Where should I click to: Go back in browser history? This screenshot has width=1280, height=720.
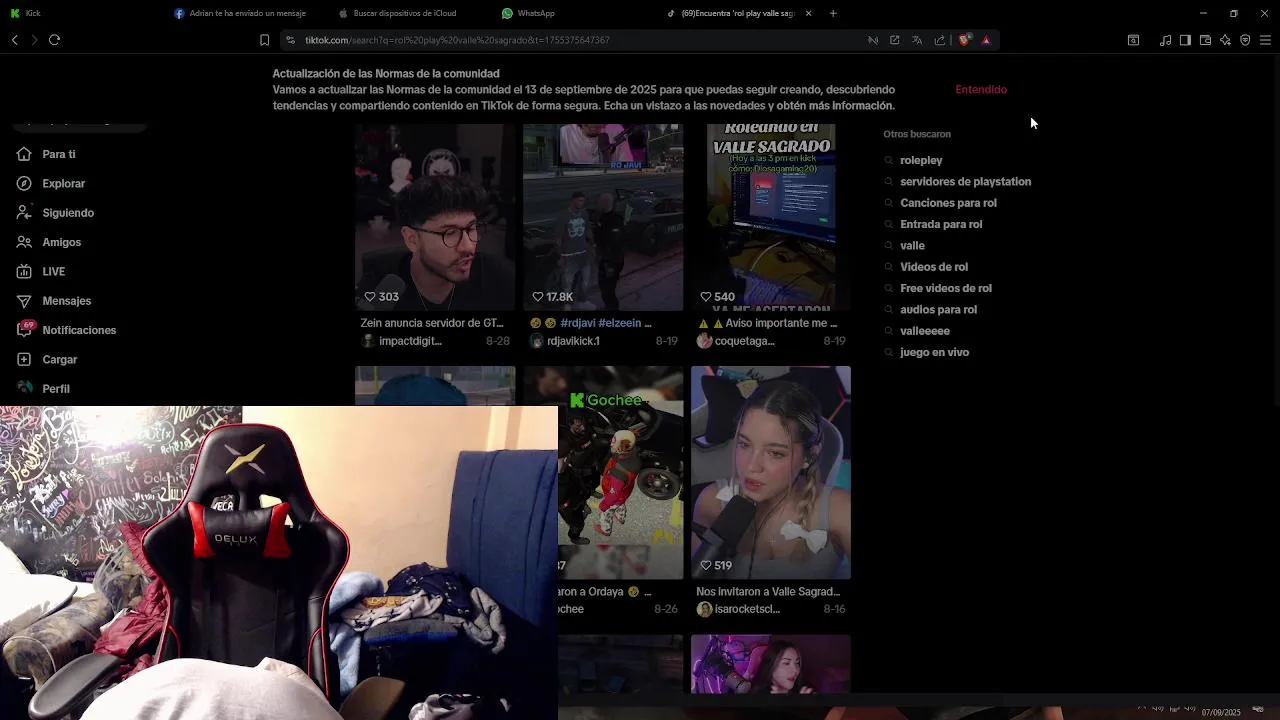pyautogui.click(x=15, y=40)
